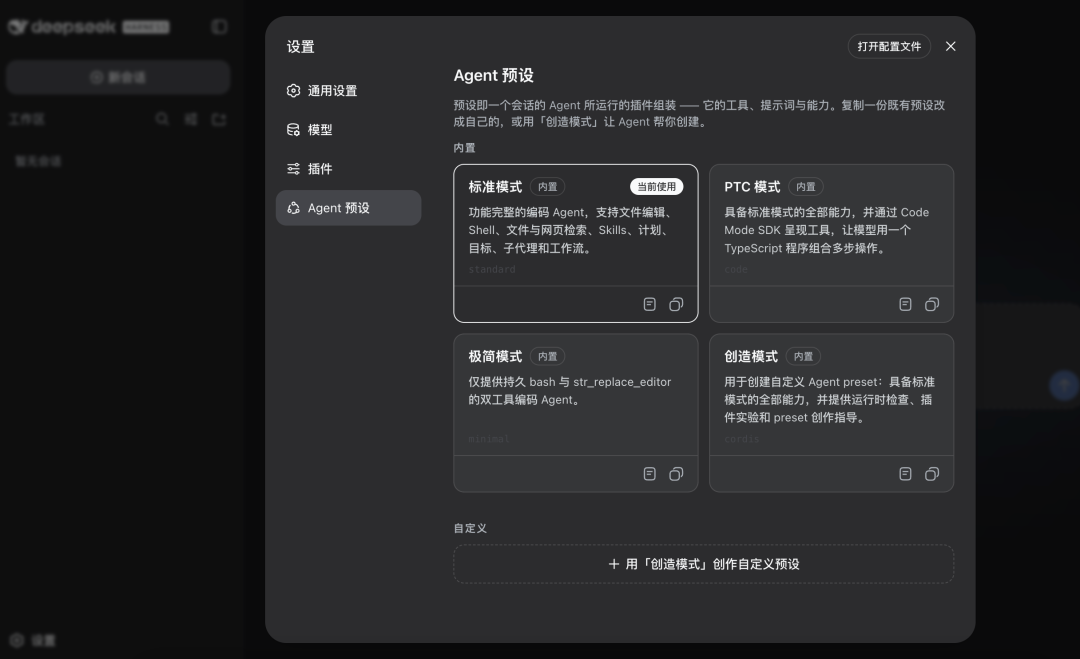Open 通用设置 in the settings sidebar

[348, 91]
